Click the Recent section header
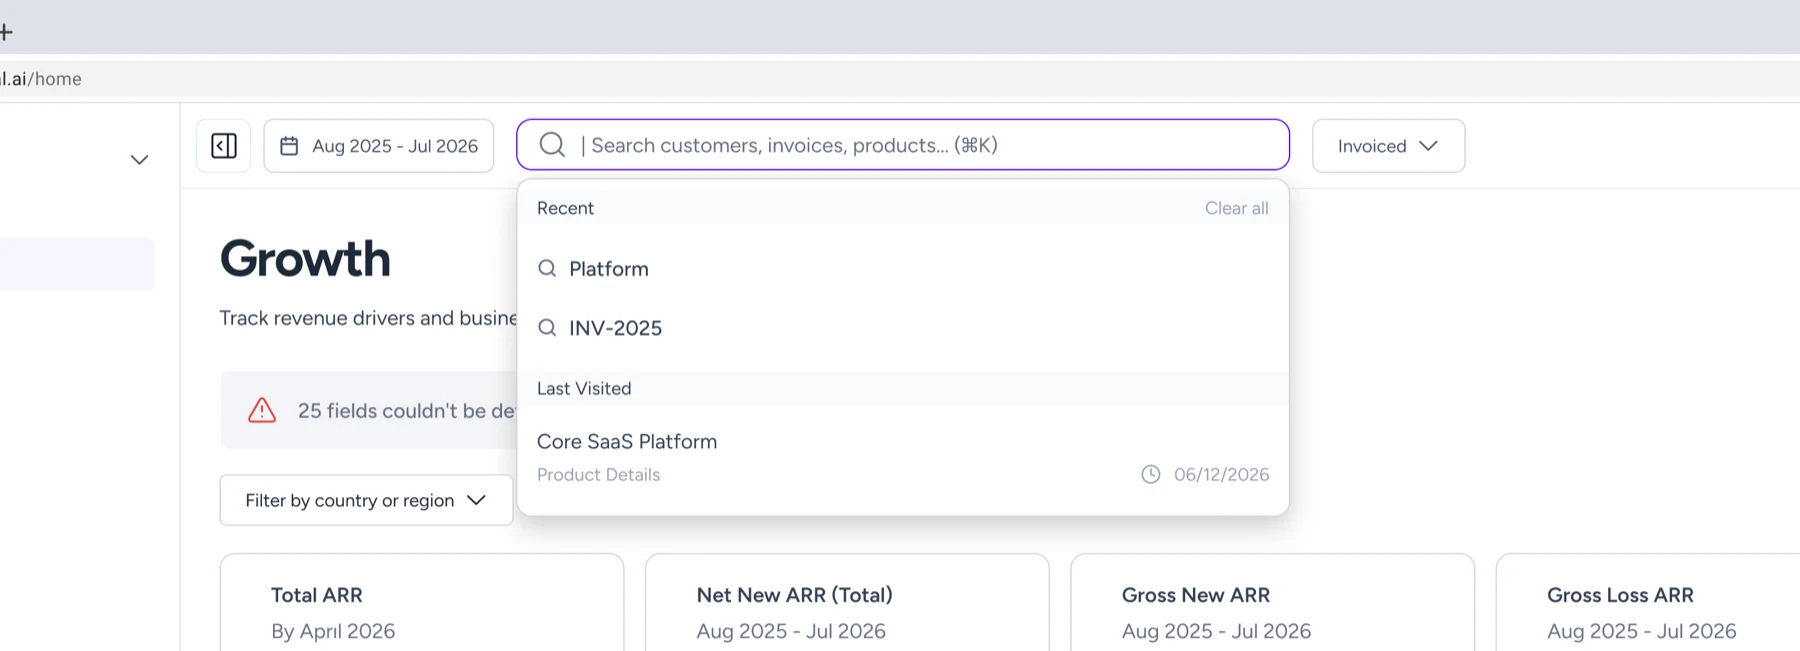The image size is (1800, 651). click(x=565, y=208)
